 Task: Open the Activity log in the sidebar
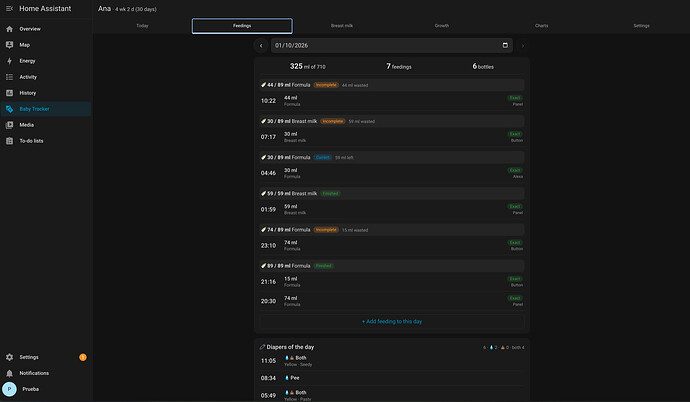(x=46, y=77)
